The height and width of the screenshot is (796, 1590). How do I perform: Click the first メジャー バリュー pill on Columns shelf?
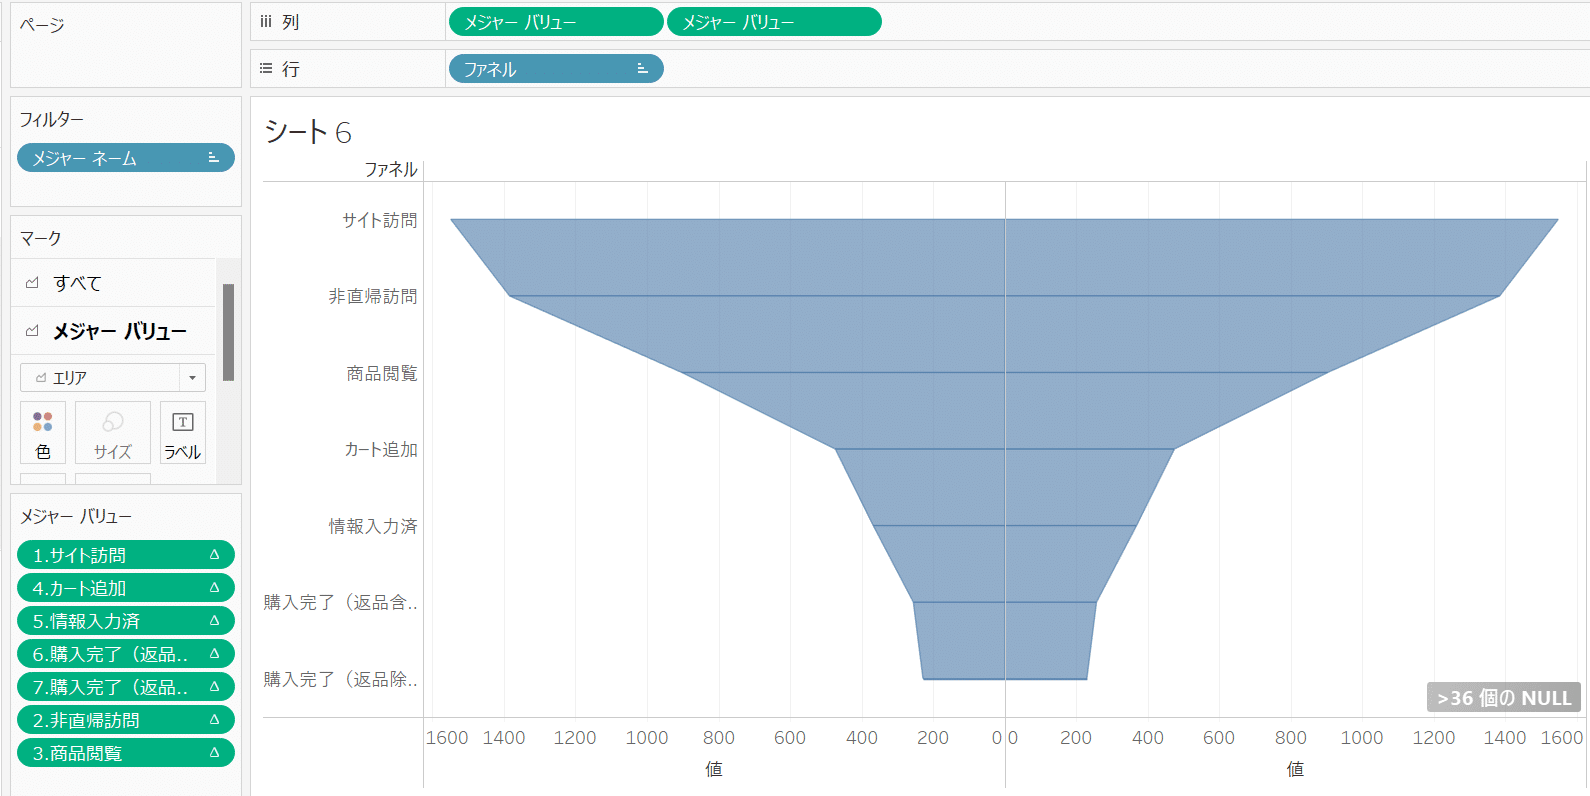click(556, 22)
